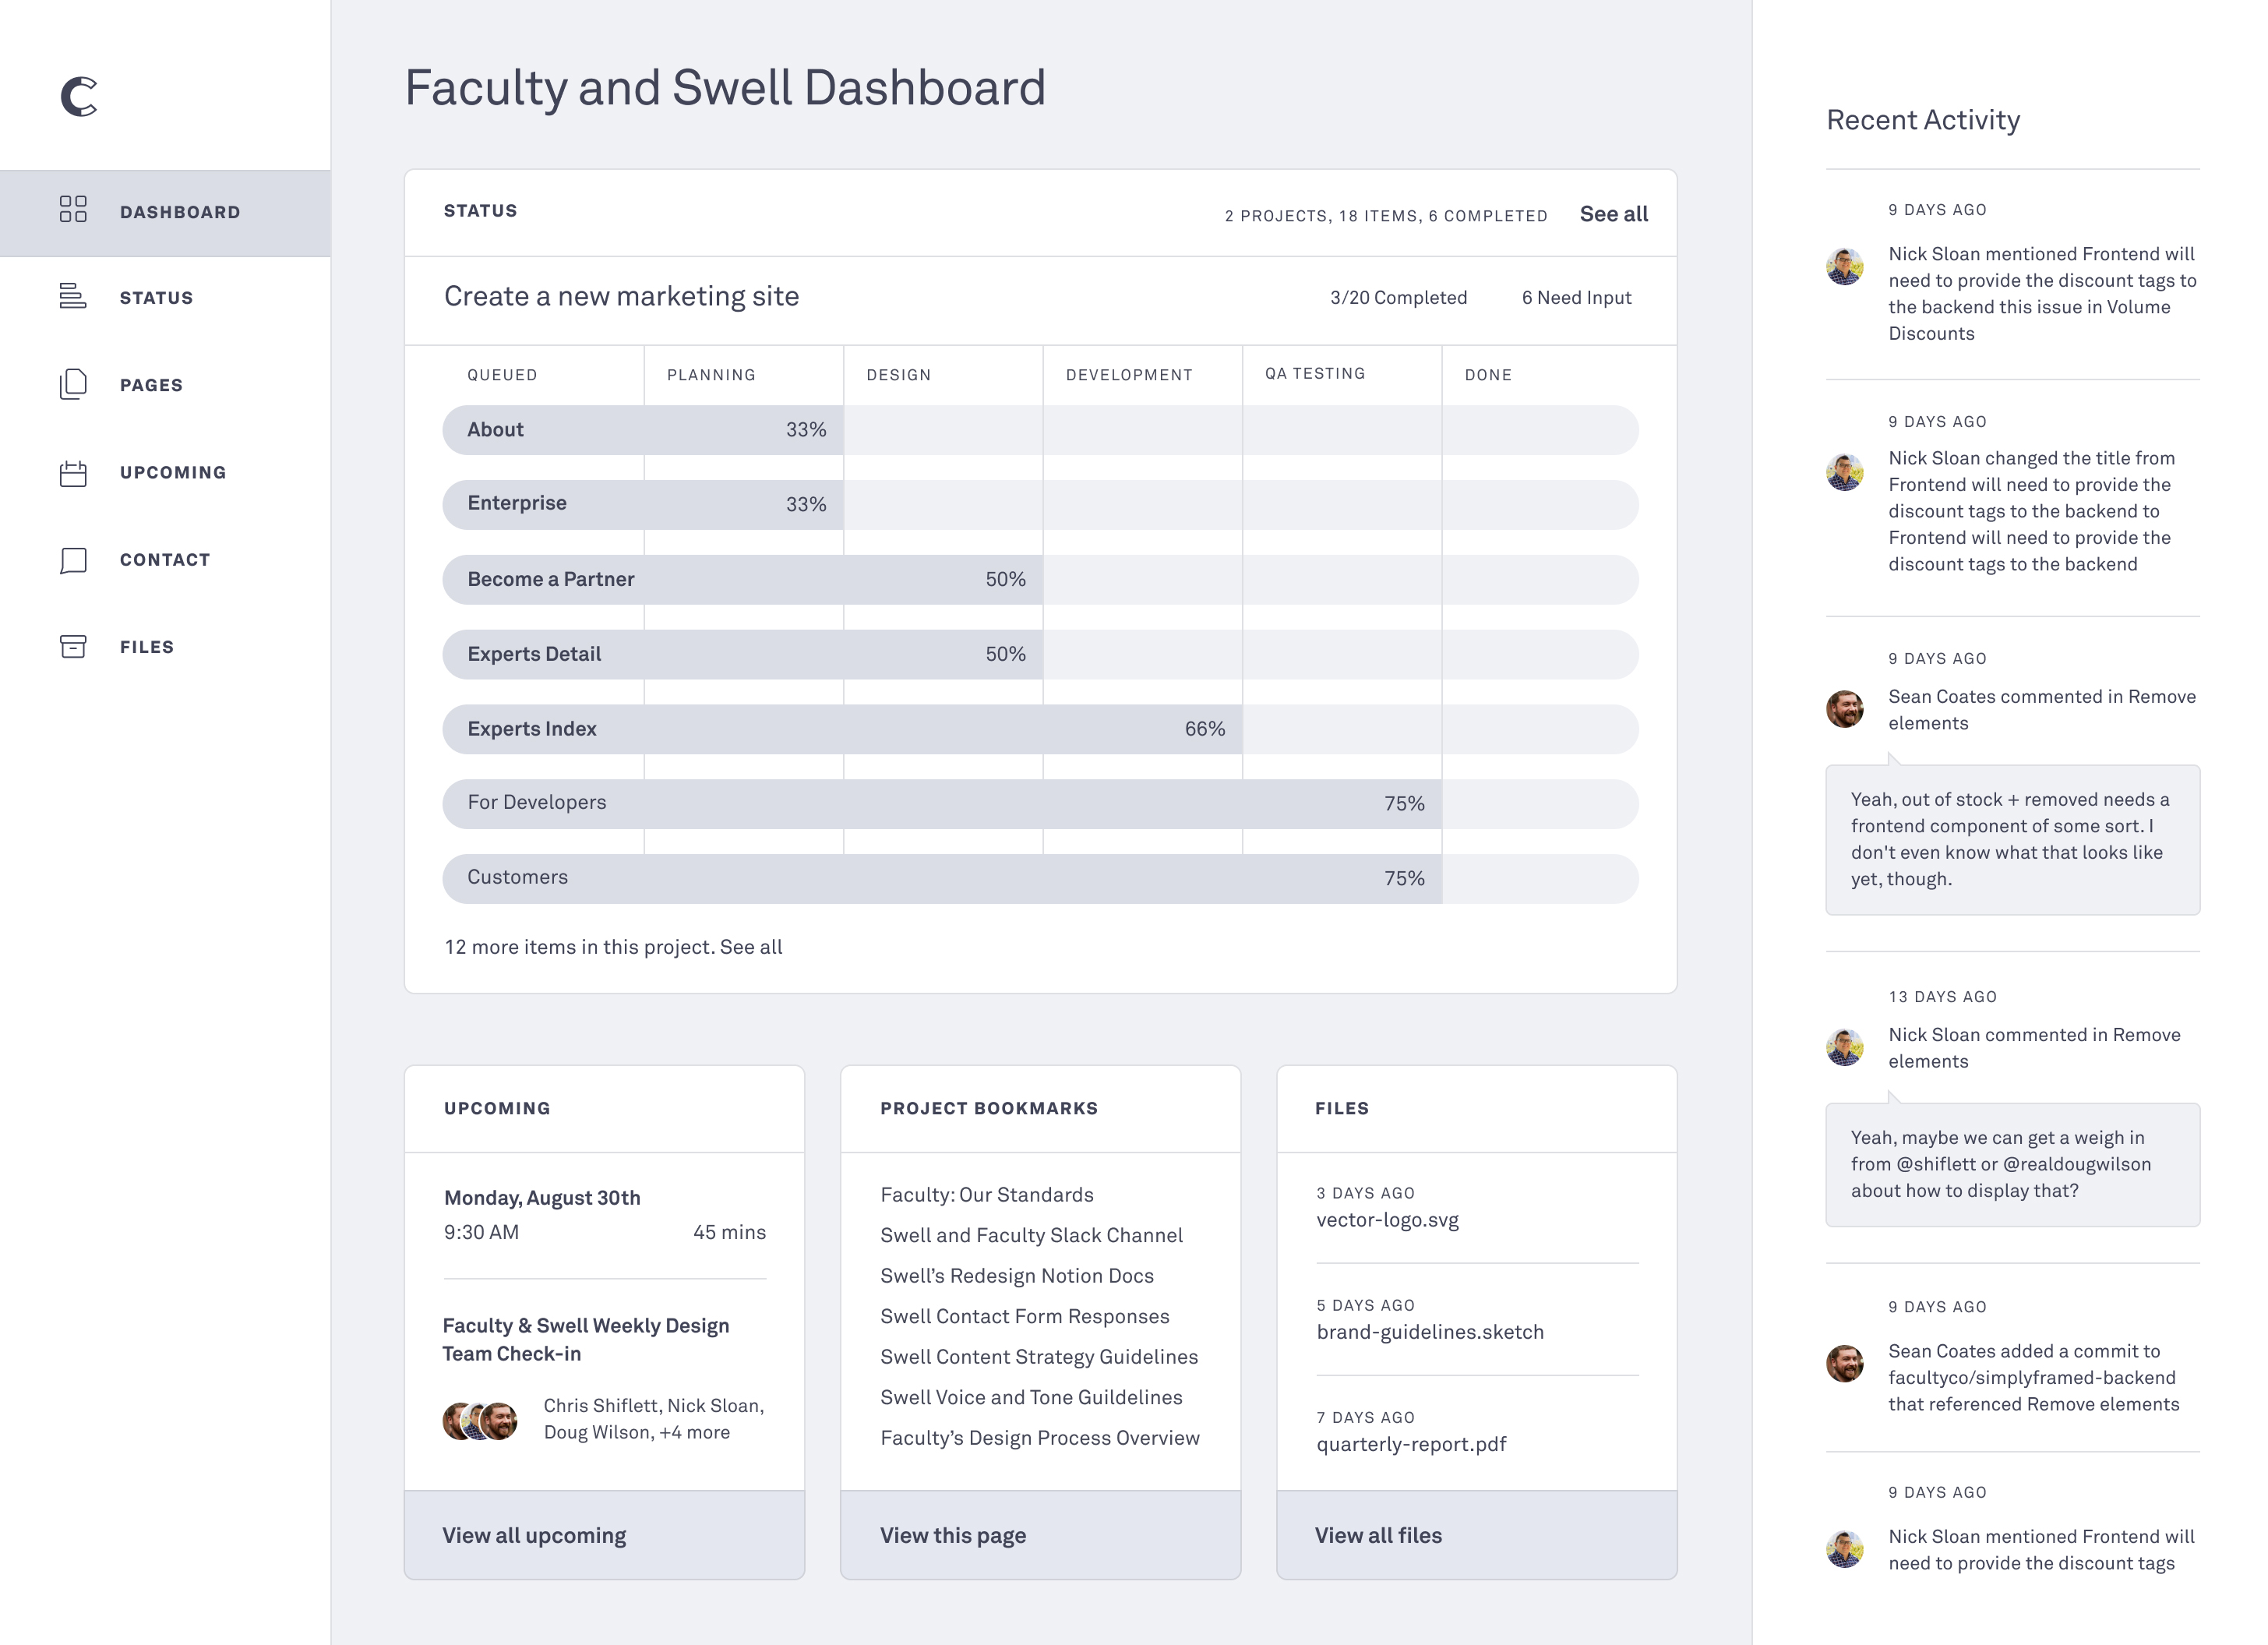The height and width of the screenshot is (1645, 2268).
Task: Click See all in the Status header
Action: click(1613, 214)
